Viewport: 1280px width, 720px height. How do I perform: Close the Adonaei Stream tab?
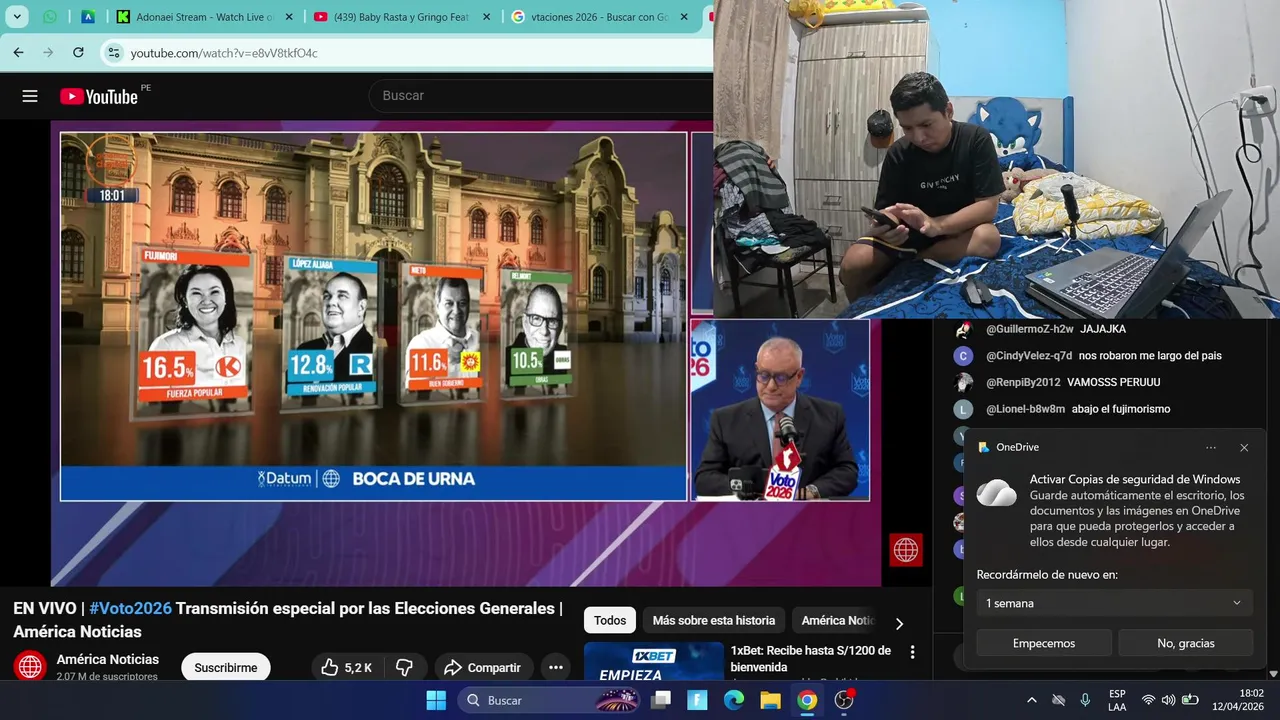pyautogui.click(x=288, y=17)
